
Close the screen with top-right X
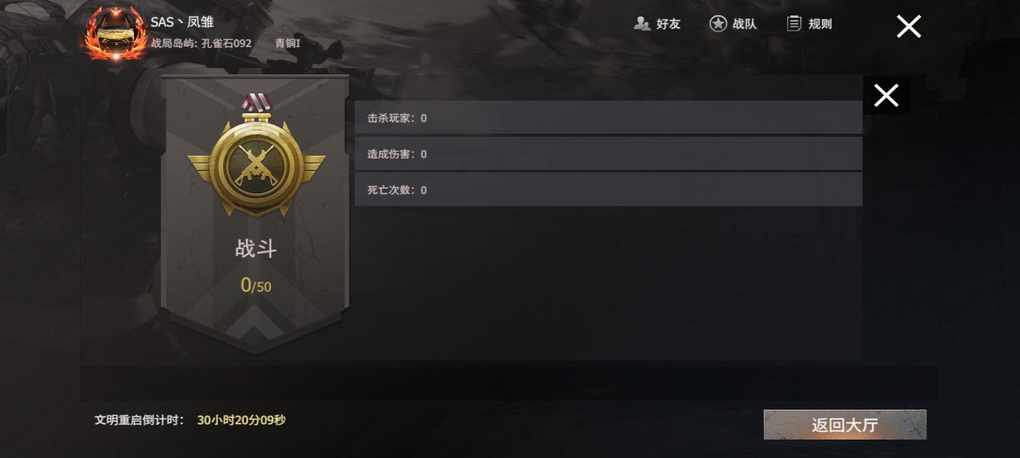click(x=909, y=27)
